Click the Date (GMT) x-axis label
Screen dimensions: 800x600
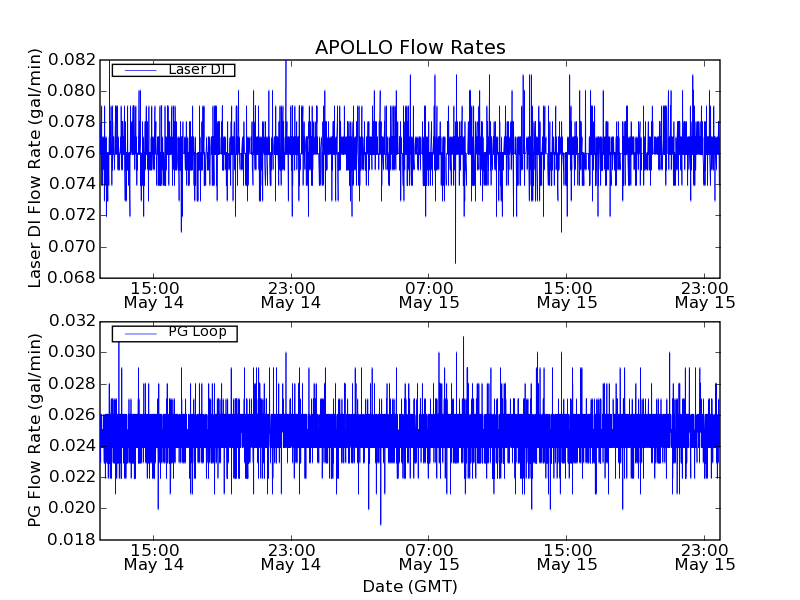coord(410,586)
